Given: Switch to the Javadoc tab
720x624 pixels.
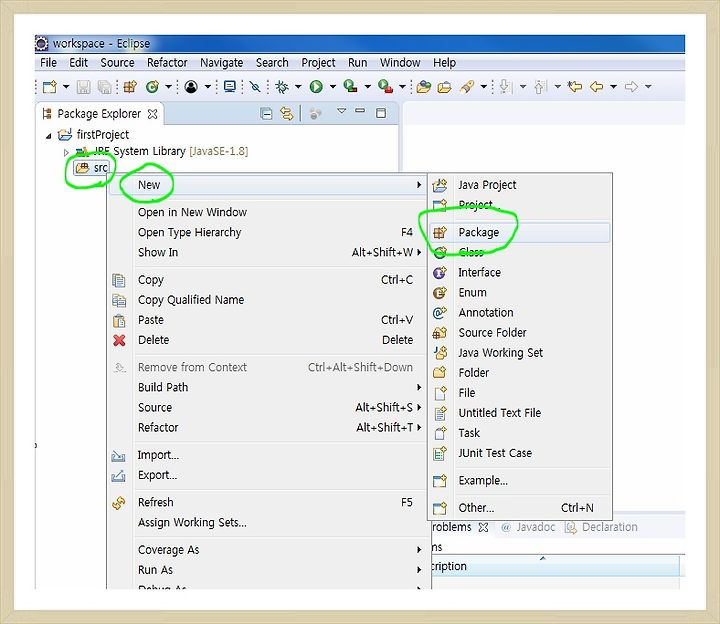Looking at the screenshot, I should (x=529, y=527).
